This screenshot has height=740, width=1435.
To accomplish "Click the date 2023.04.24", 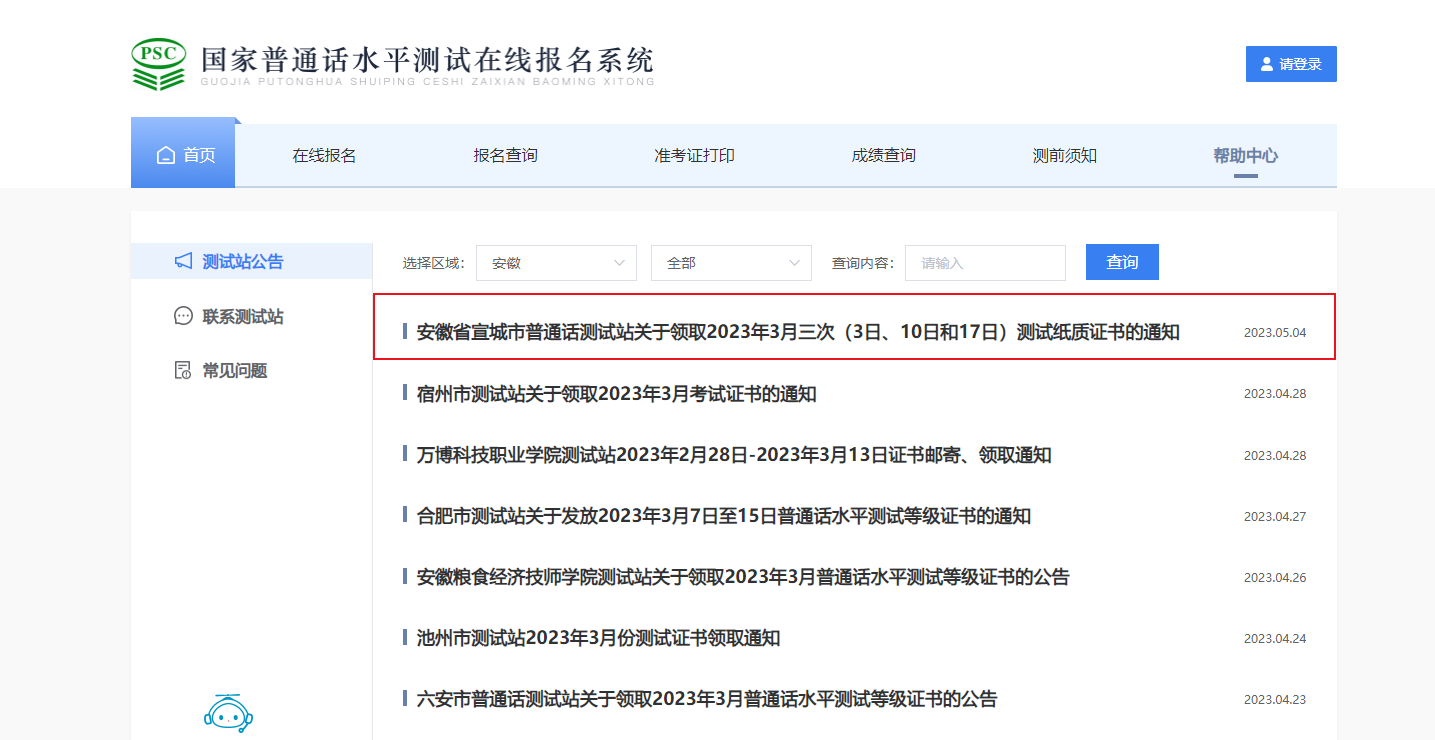I will point(1275,639).
